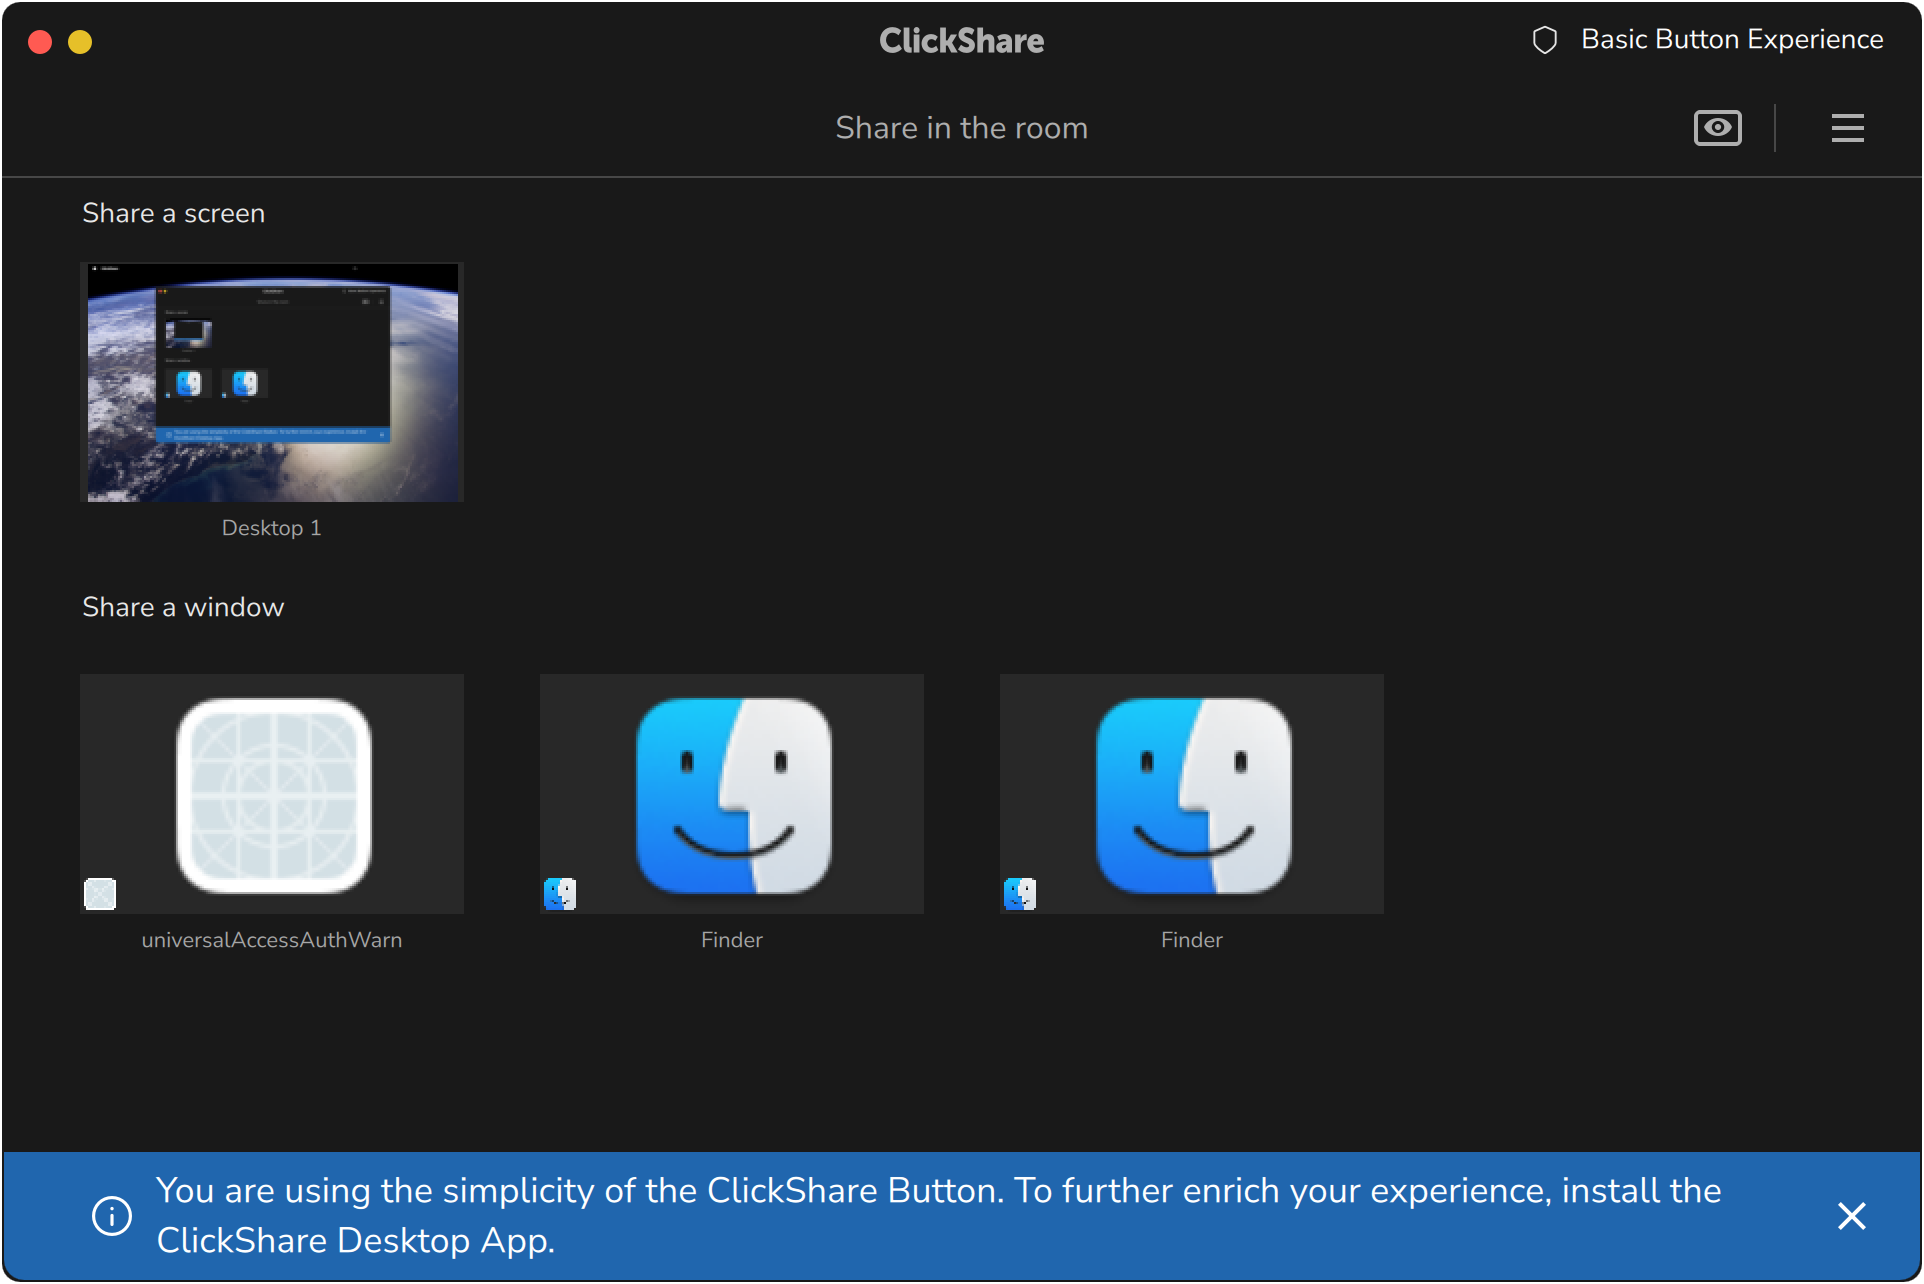Click the Share a window heading
This screenshot has height=1284, width=1924.
point(183,607)
